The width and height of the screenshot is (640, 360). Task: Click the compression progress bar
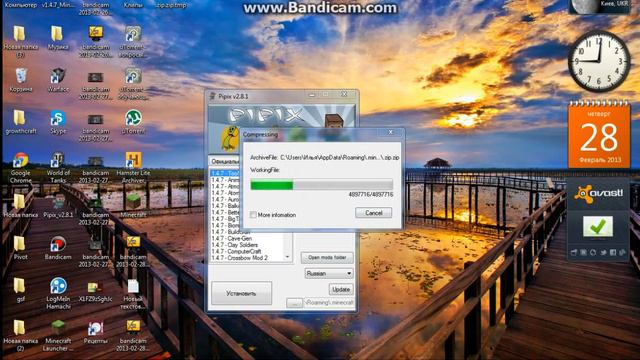pyautogui.click(x=322, y=185)
